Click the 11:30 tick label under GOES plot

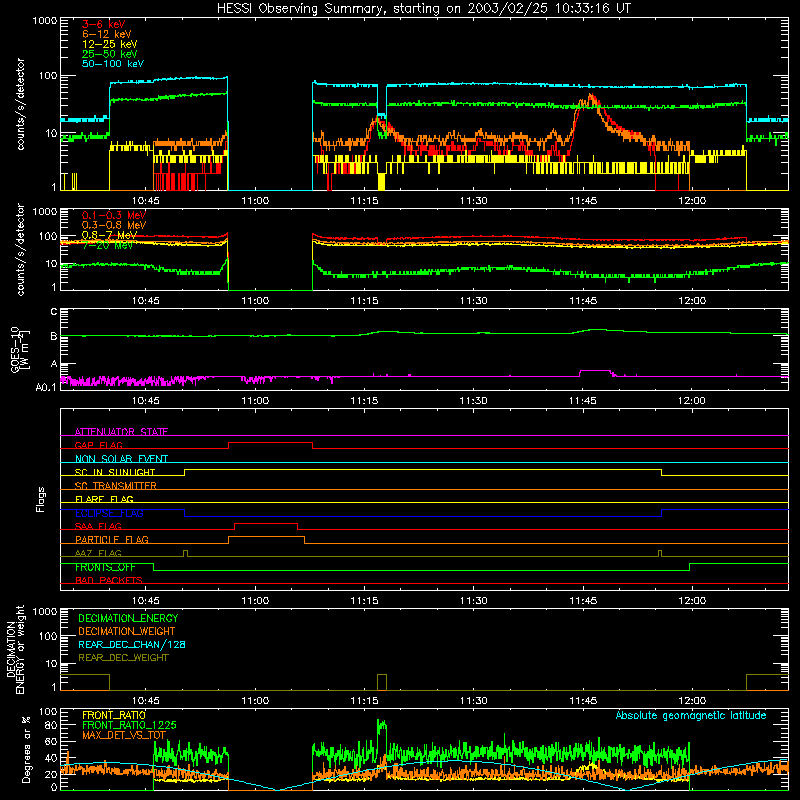click(473, 401)
